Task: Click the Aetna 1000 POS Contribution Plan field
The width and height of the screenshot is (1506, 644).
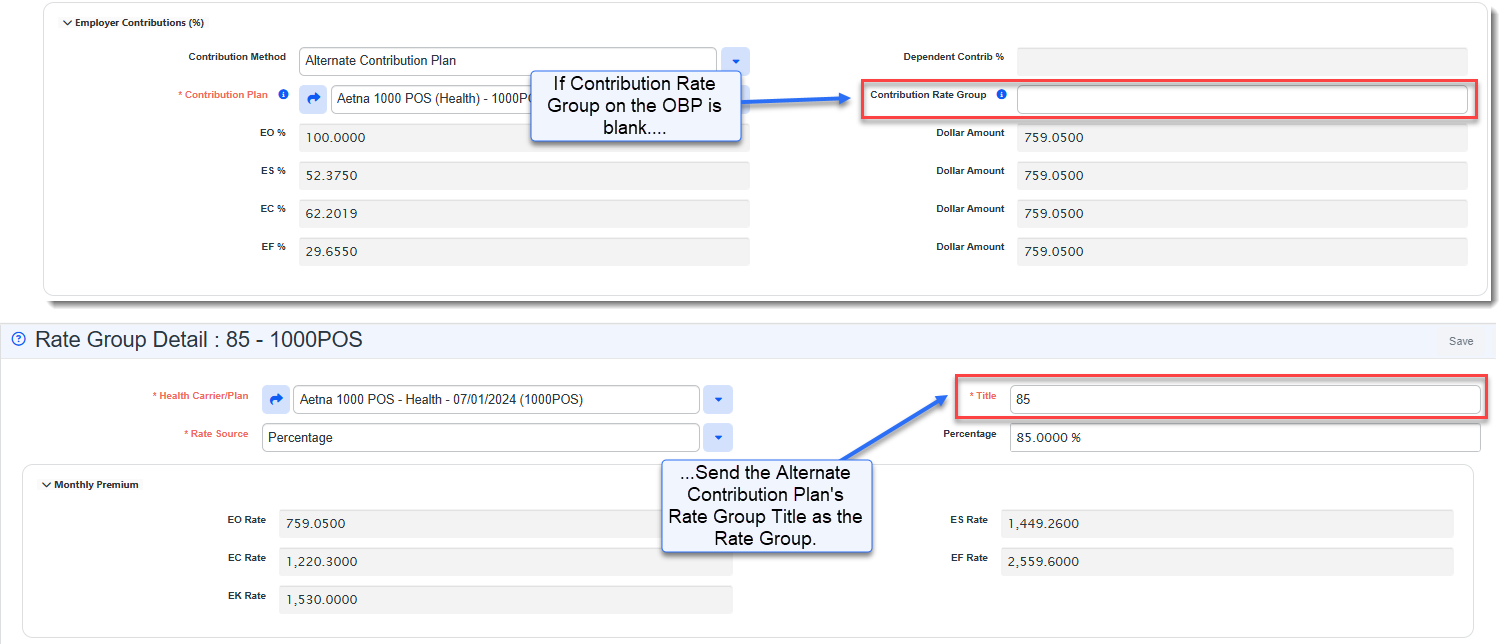Action: (x=432, y=99)
